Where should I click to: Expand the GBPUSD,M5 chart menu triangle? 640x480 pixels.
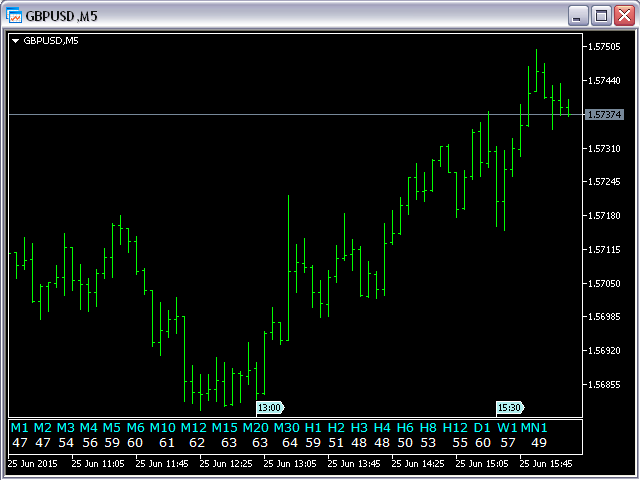16,41
